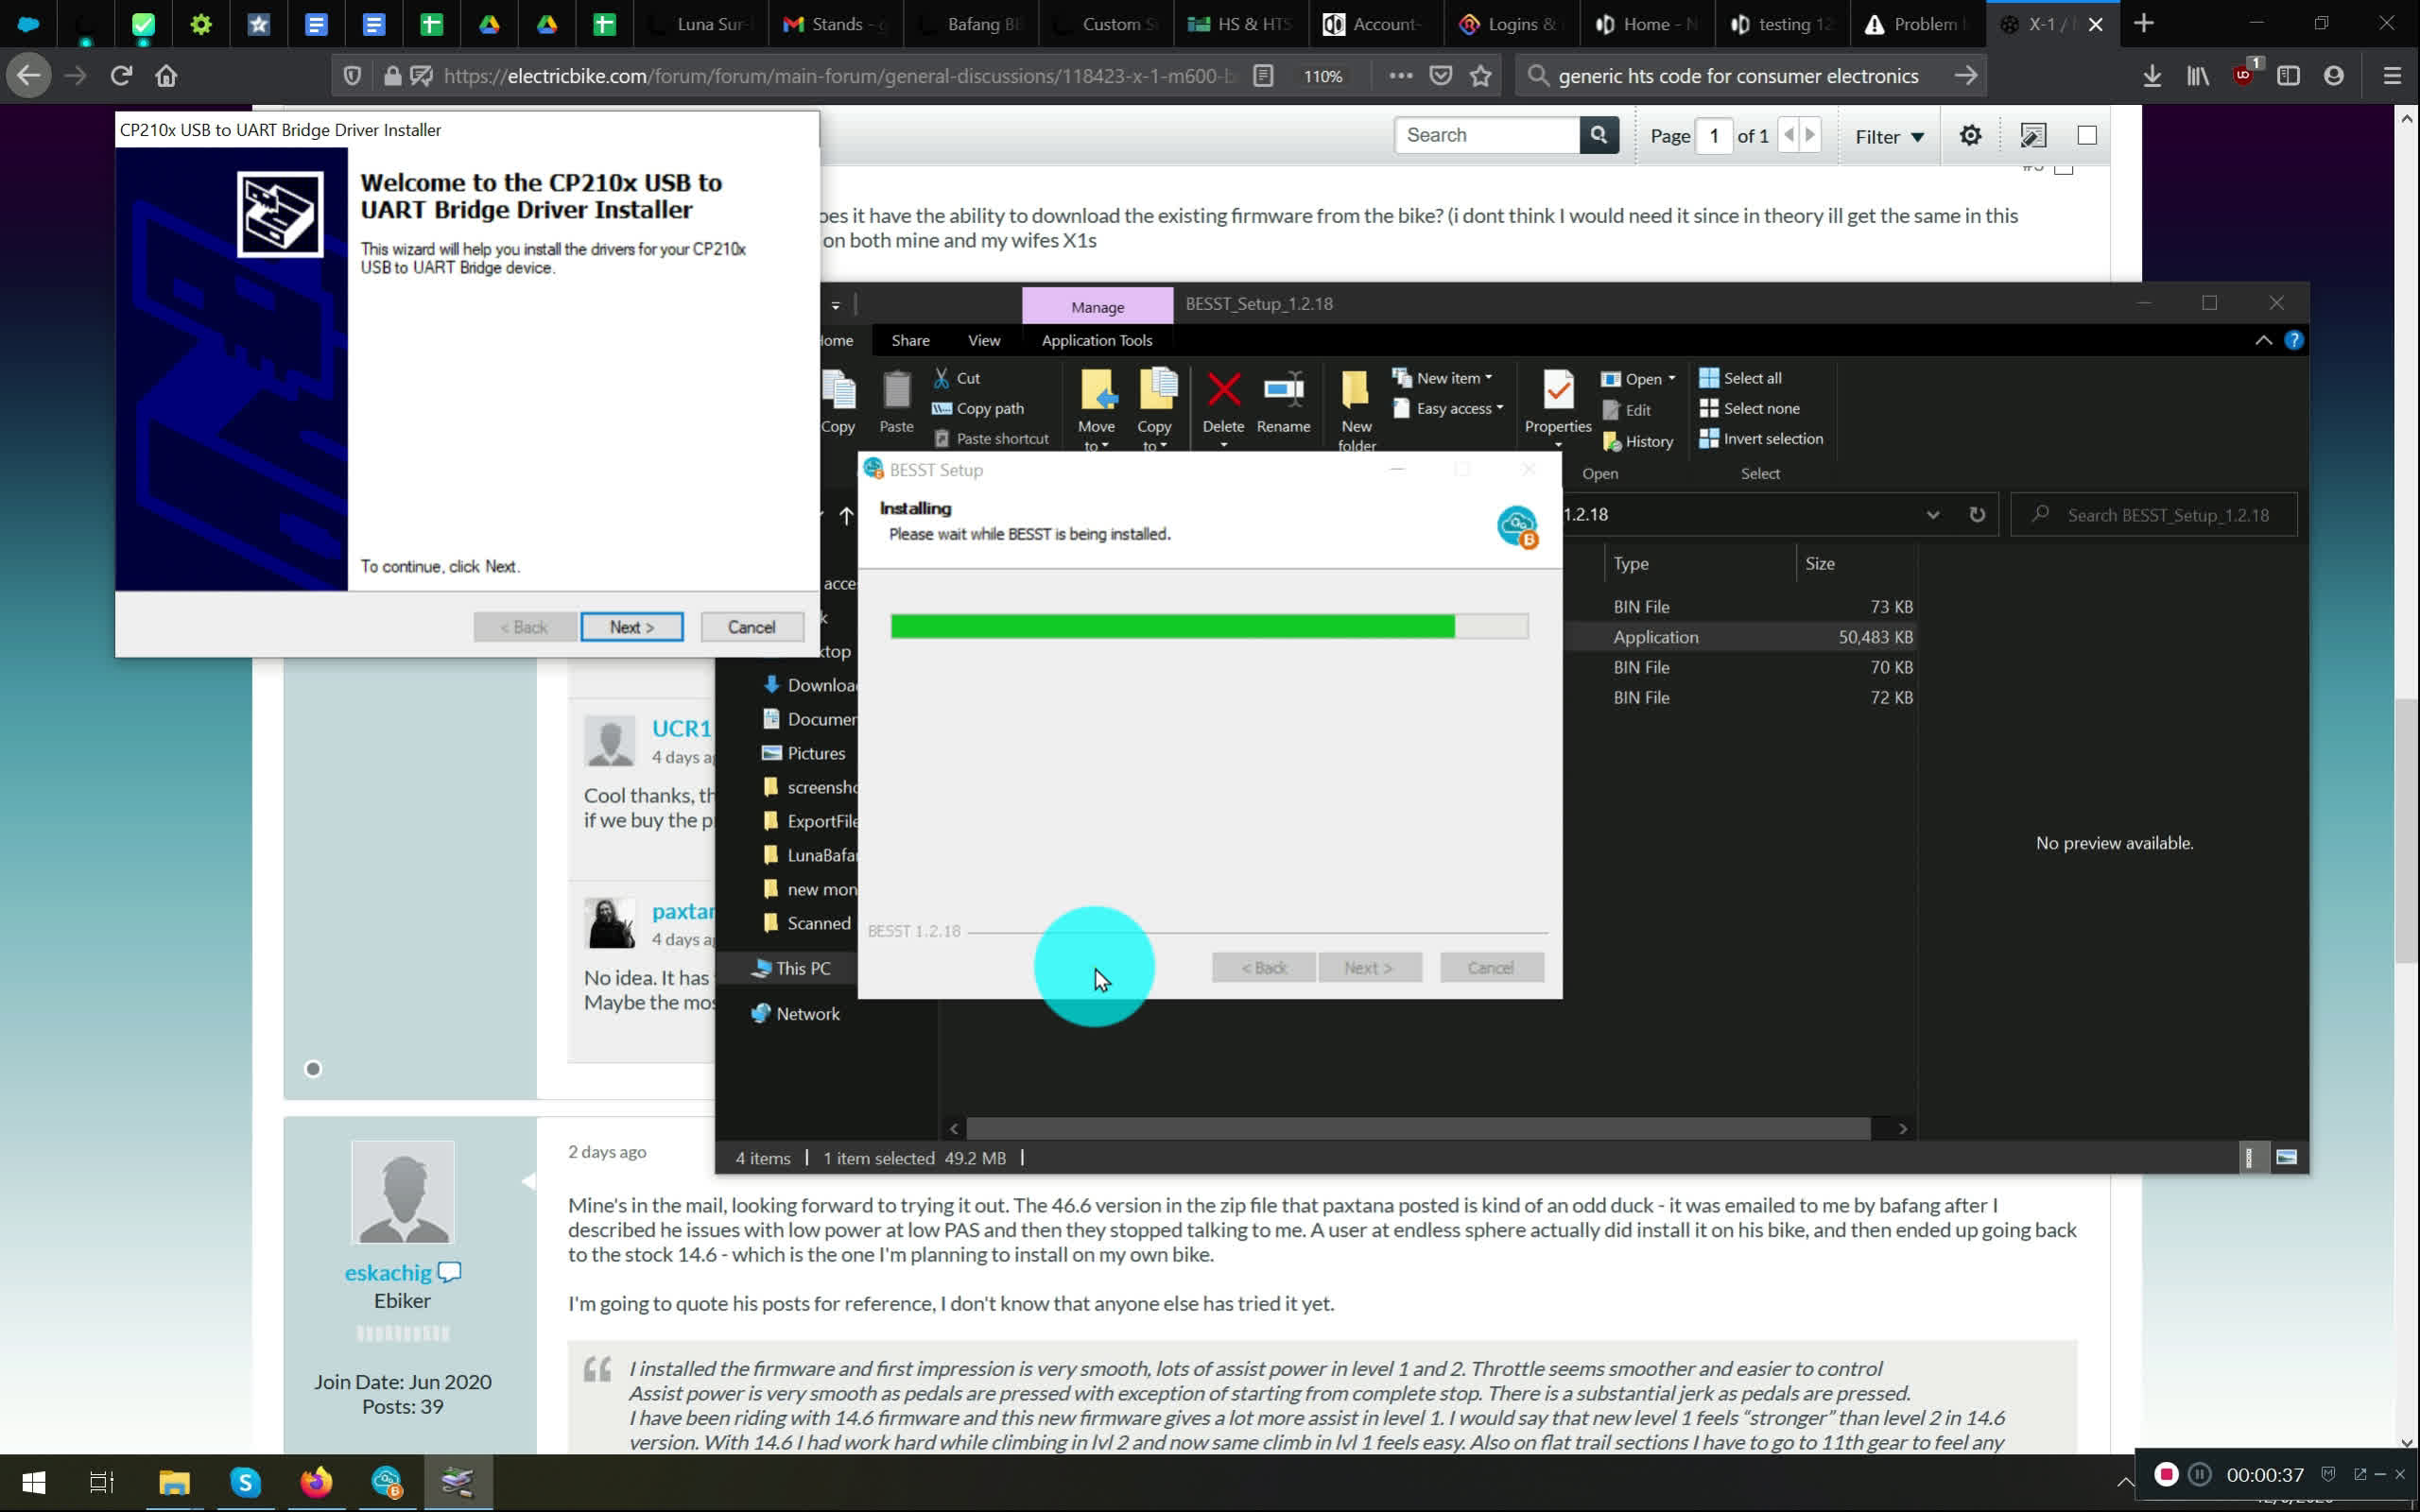This screenshot has width=2420, height=1512.
Task: Click Manage tab in Explorer
Action: pos(1097,306)
